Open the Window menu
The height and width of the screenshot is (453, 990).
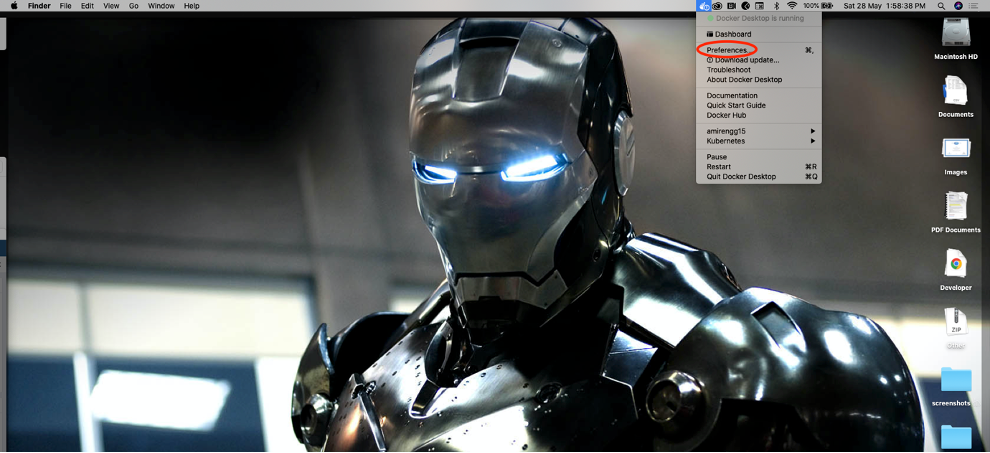pos(161,6)
